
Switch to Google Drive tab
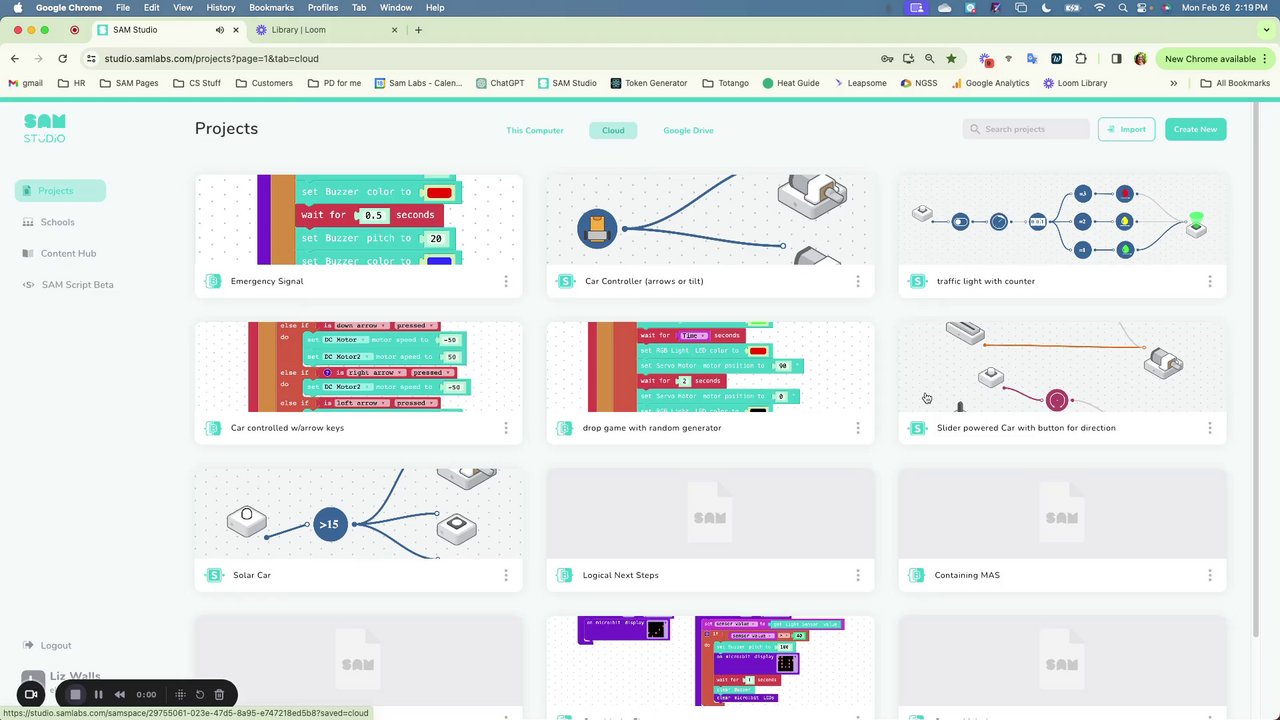(x=688, y=130)
